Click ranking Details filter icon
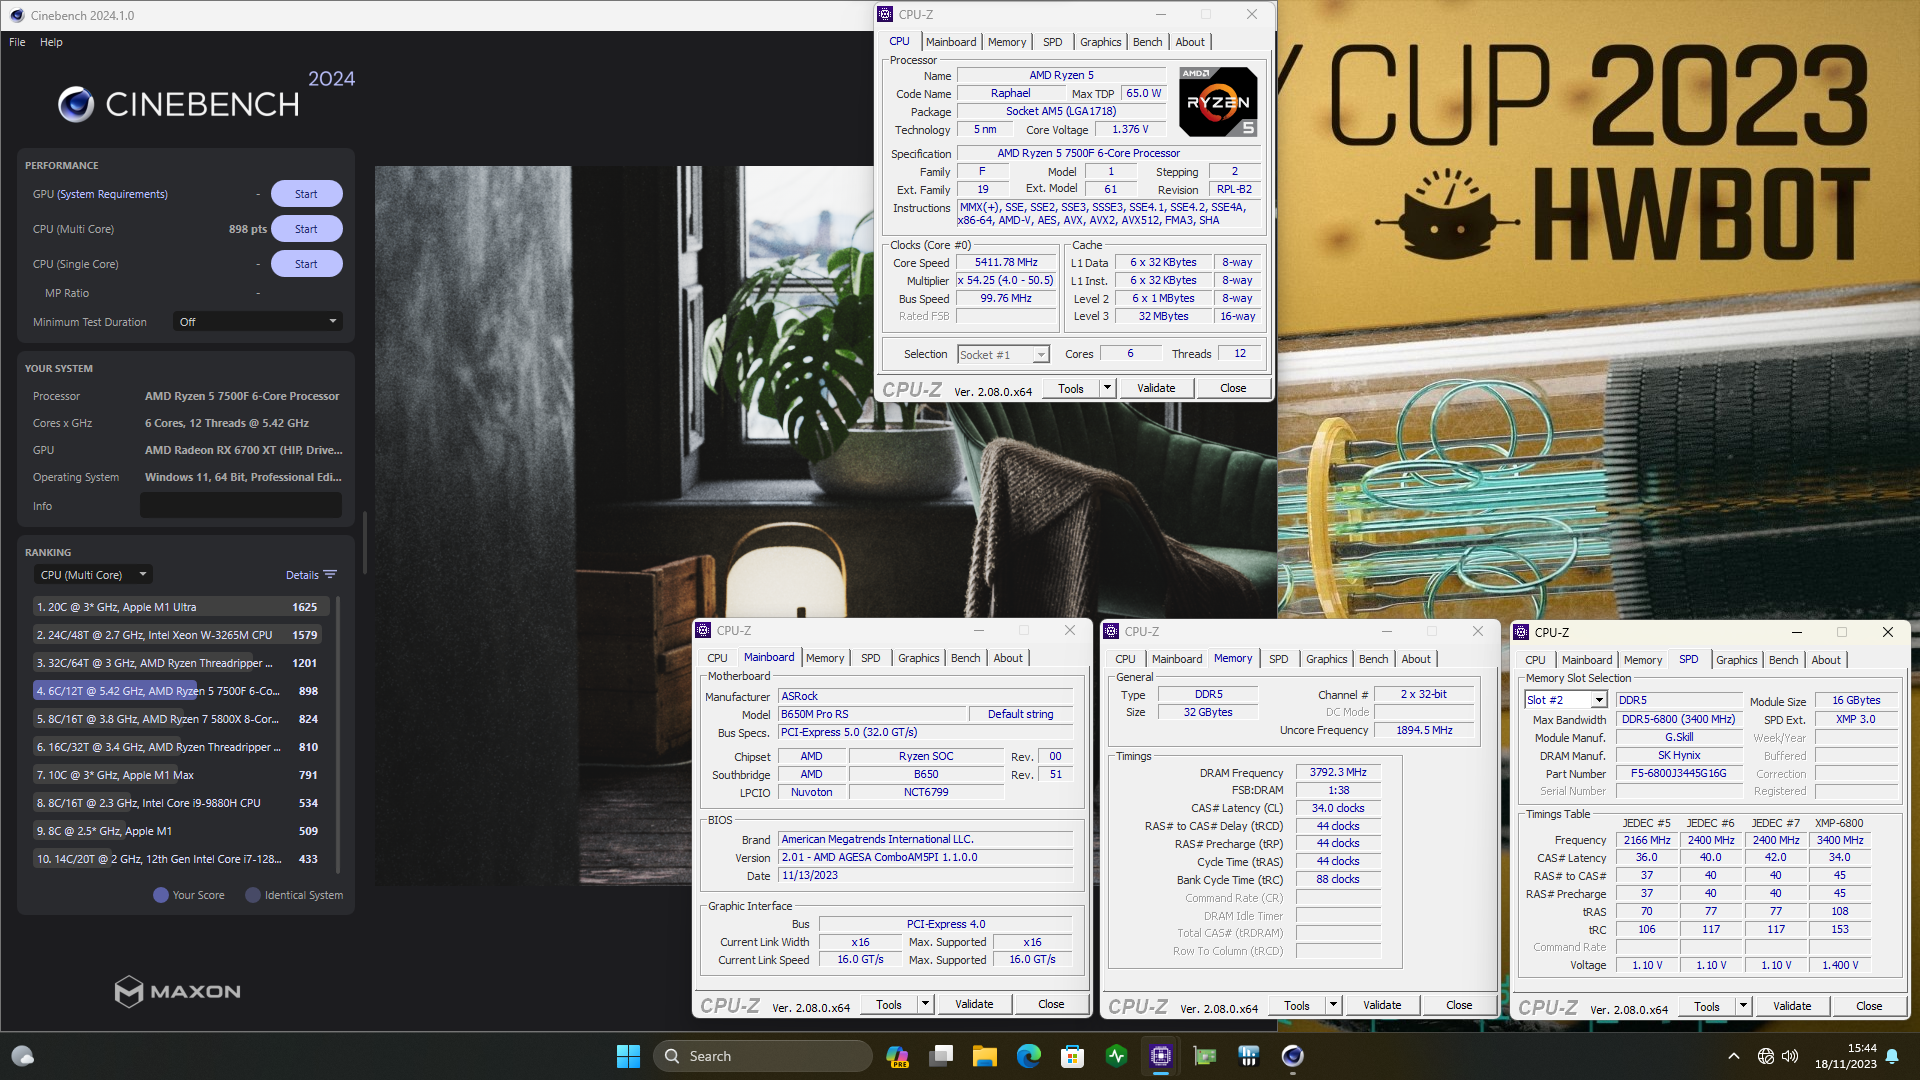Viewport: 1920px width, 1080px height. pos(330,575)
